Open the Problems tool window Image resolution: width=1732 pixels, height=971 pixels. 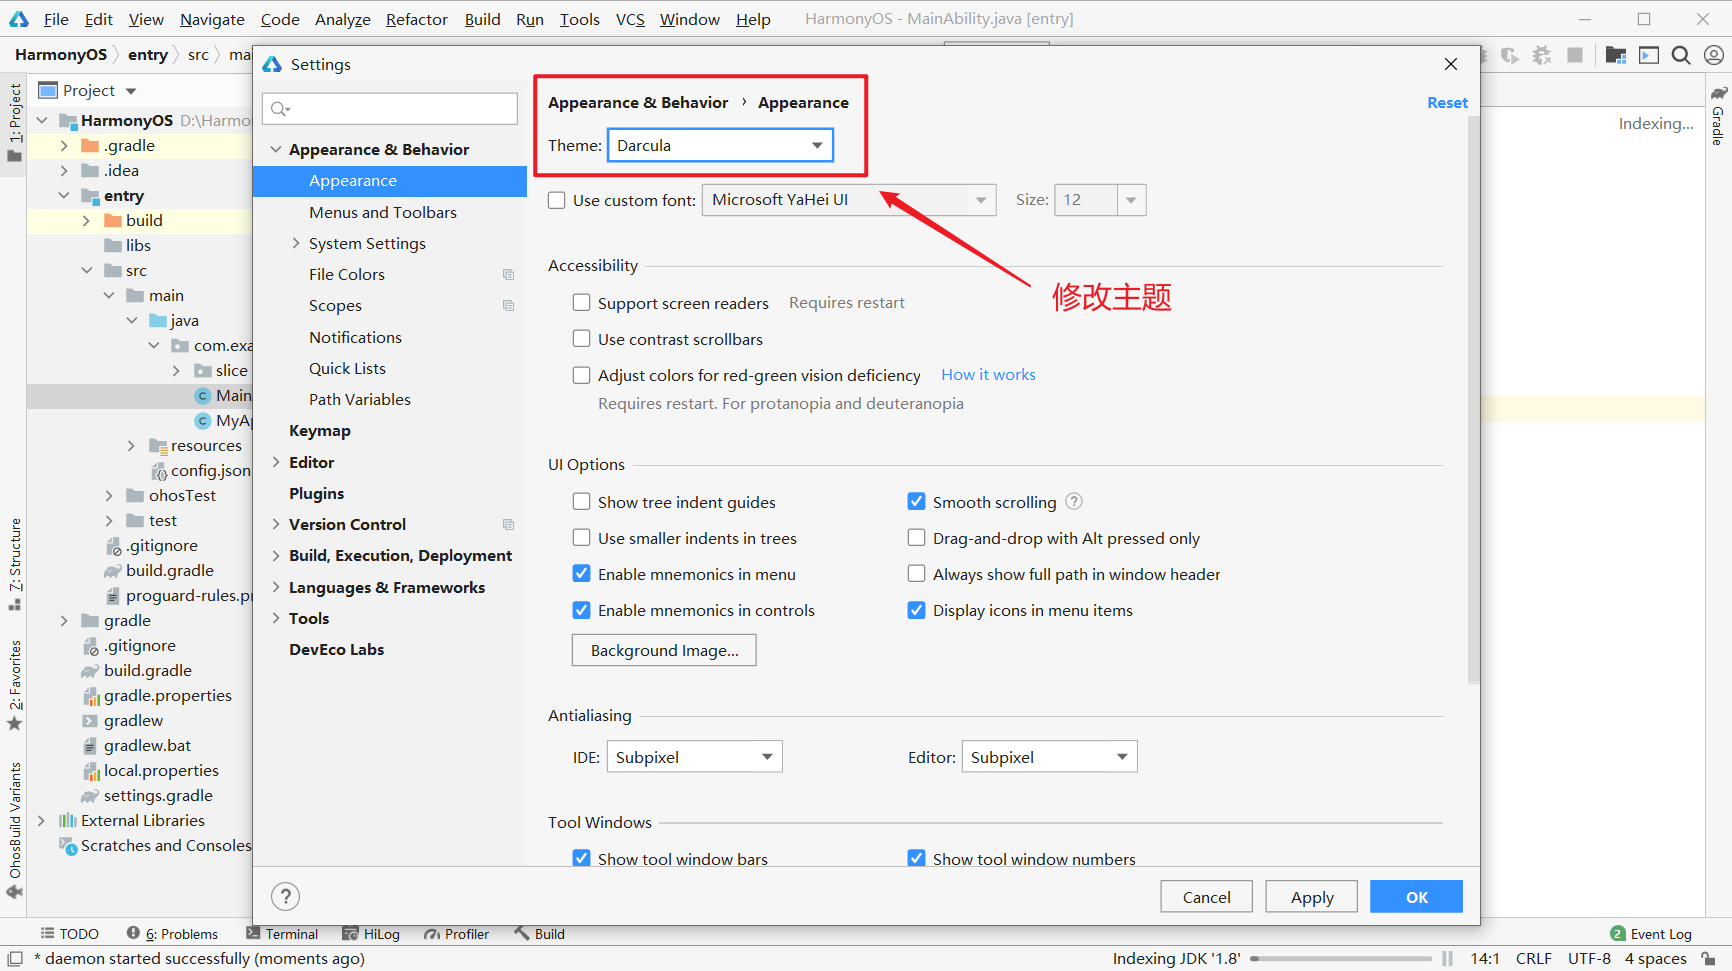172,933
